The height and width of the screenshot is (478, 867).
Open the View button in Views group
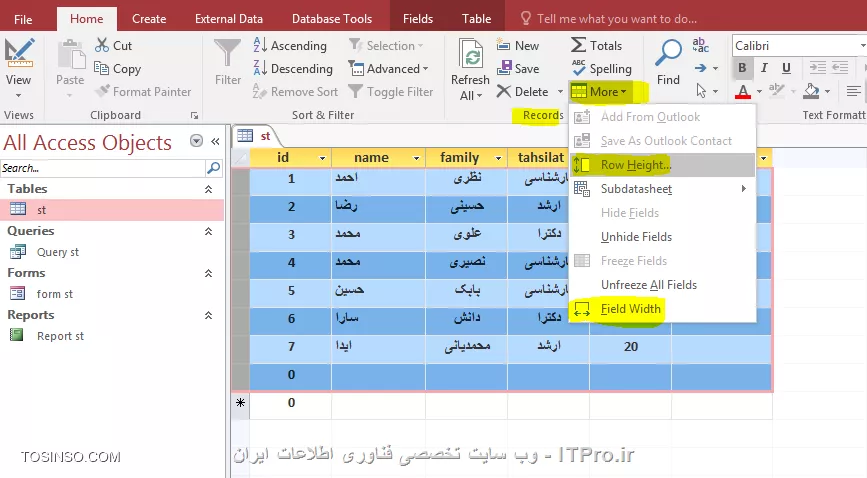point(18,67)
